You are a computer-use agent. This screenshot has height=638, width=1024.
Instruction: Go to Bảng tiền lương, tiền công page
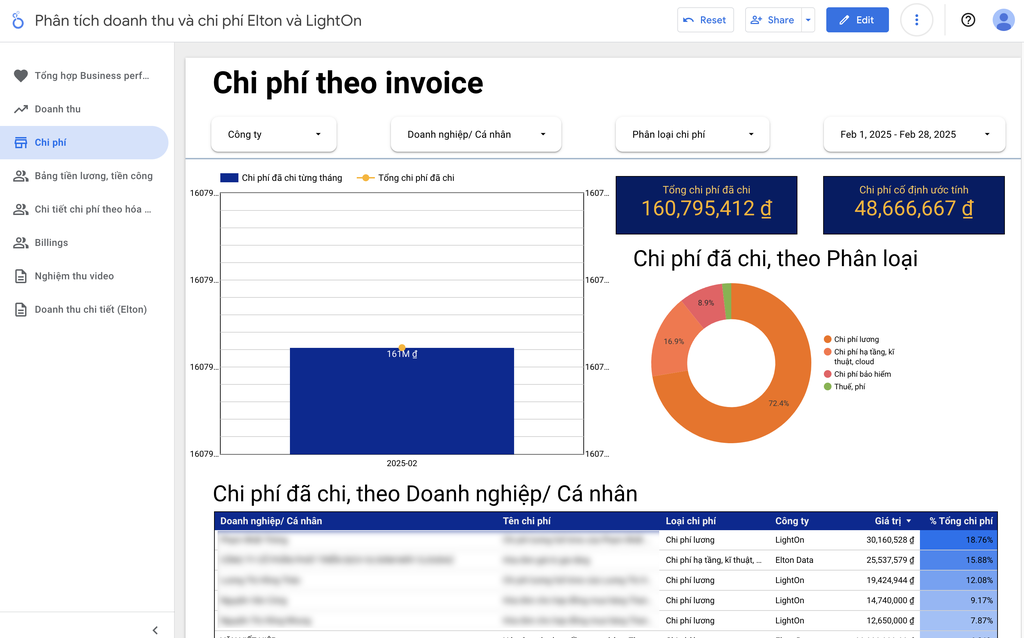coord(93,176)
